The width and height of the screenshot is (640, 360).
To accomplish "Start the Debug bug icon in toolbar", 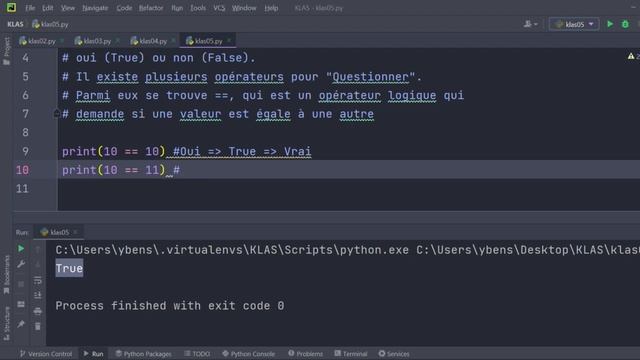I will click(625, 24).
